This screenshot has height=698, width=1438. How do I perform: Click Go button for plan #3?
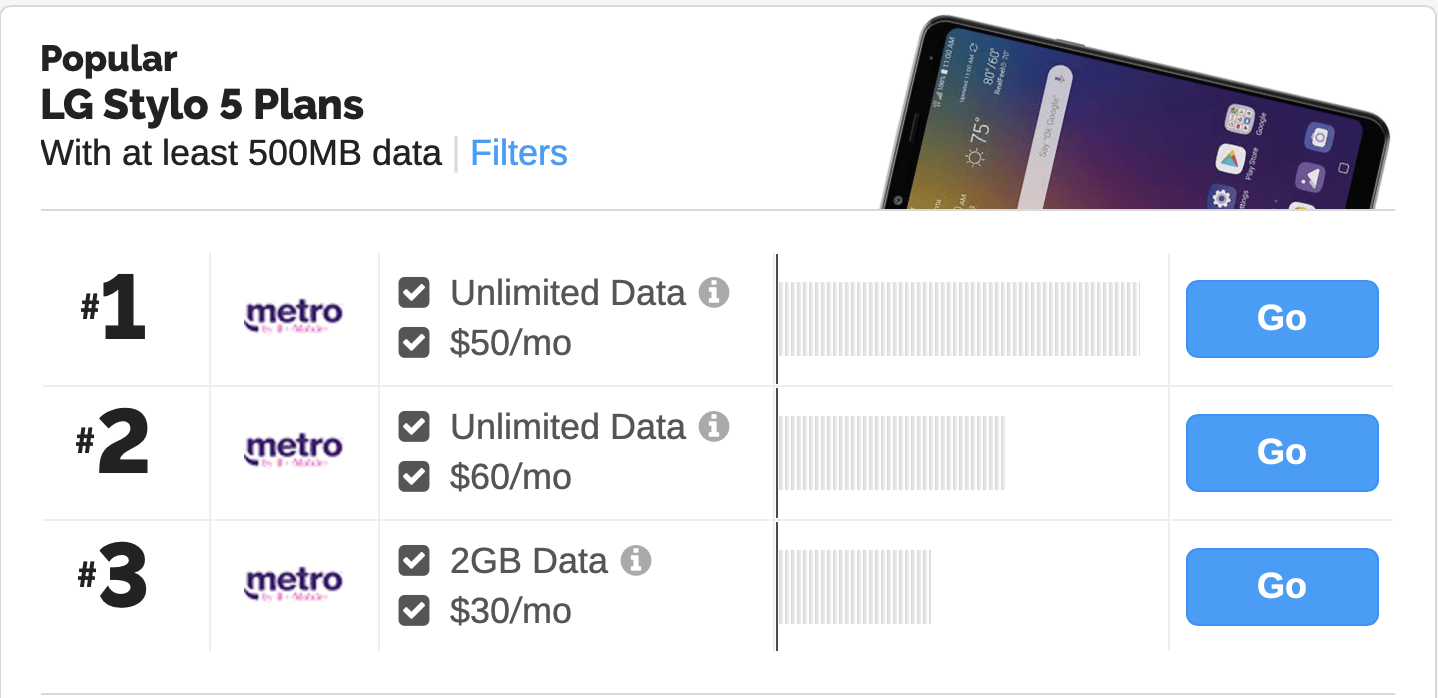tap(1282, 586)
